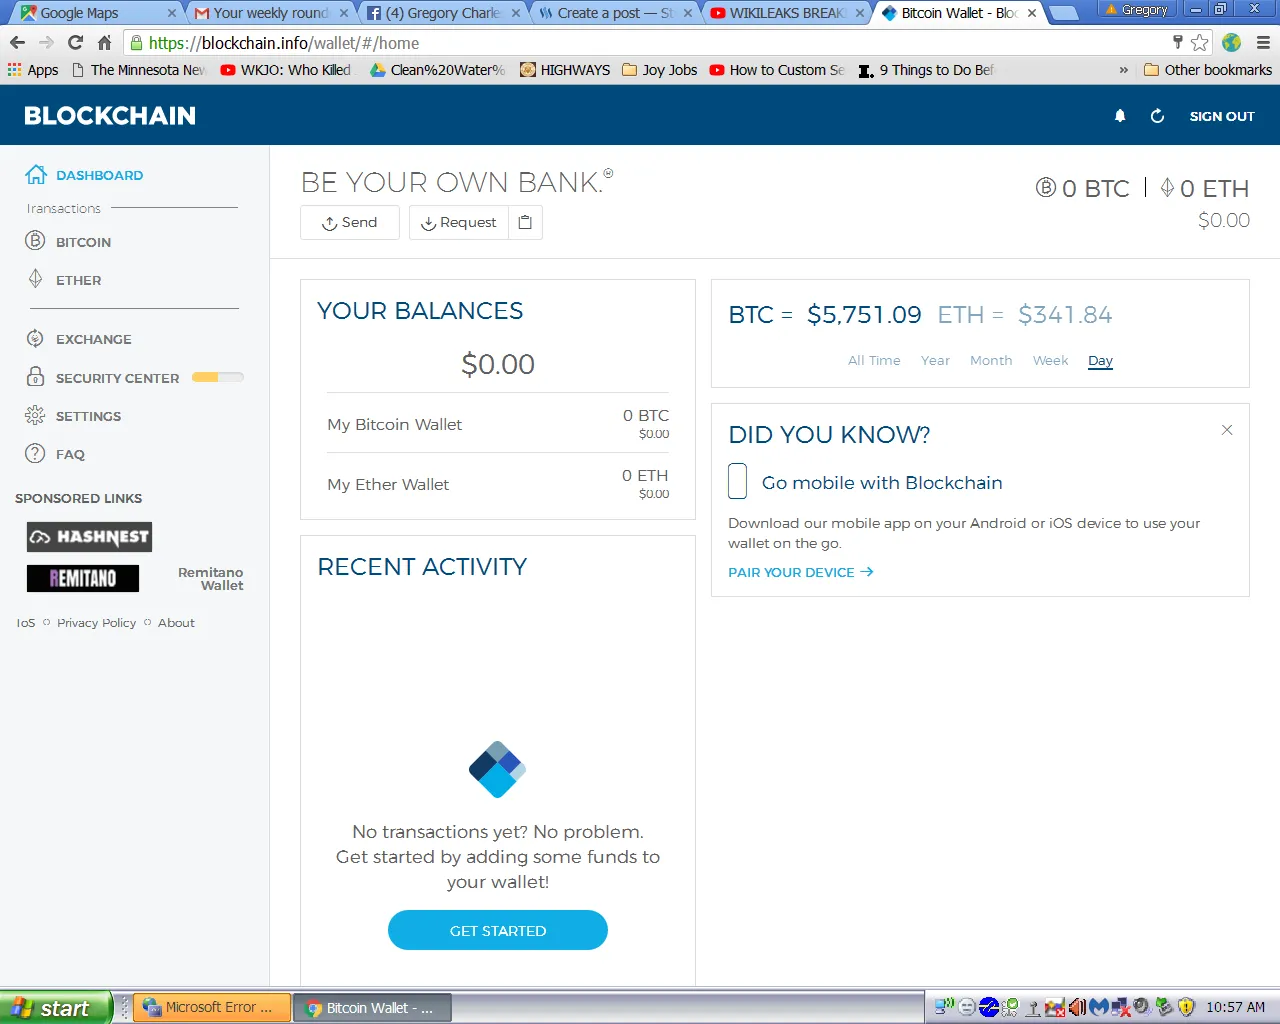This screenshot has width=1280, height=1024.
Task: Open Settings in the sidebar
Action: [x=88, y=416]
